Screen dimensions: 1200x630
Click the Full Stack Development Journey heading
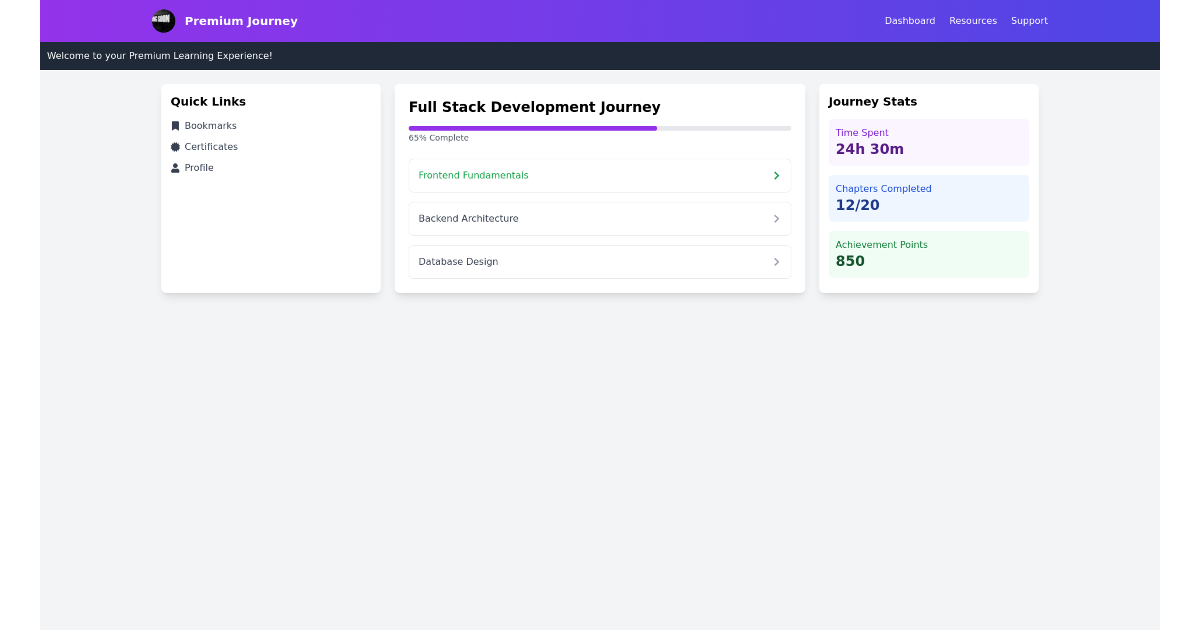point(534,107)
